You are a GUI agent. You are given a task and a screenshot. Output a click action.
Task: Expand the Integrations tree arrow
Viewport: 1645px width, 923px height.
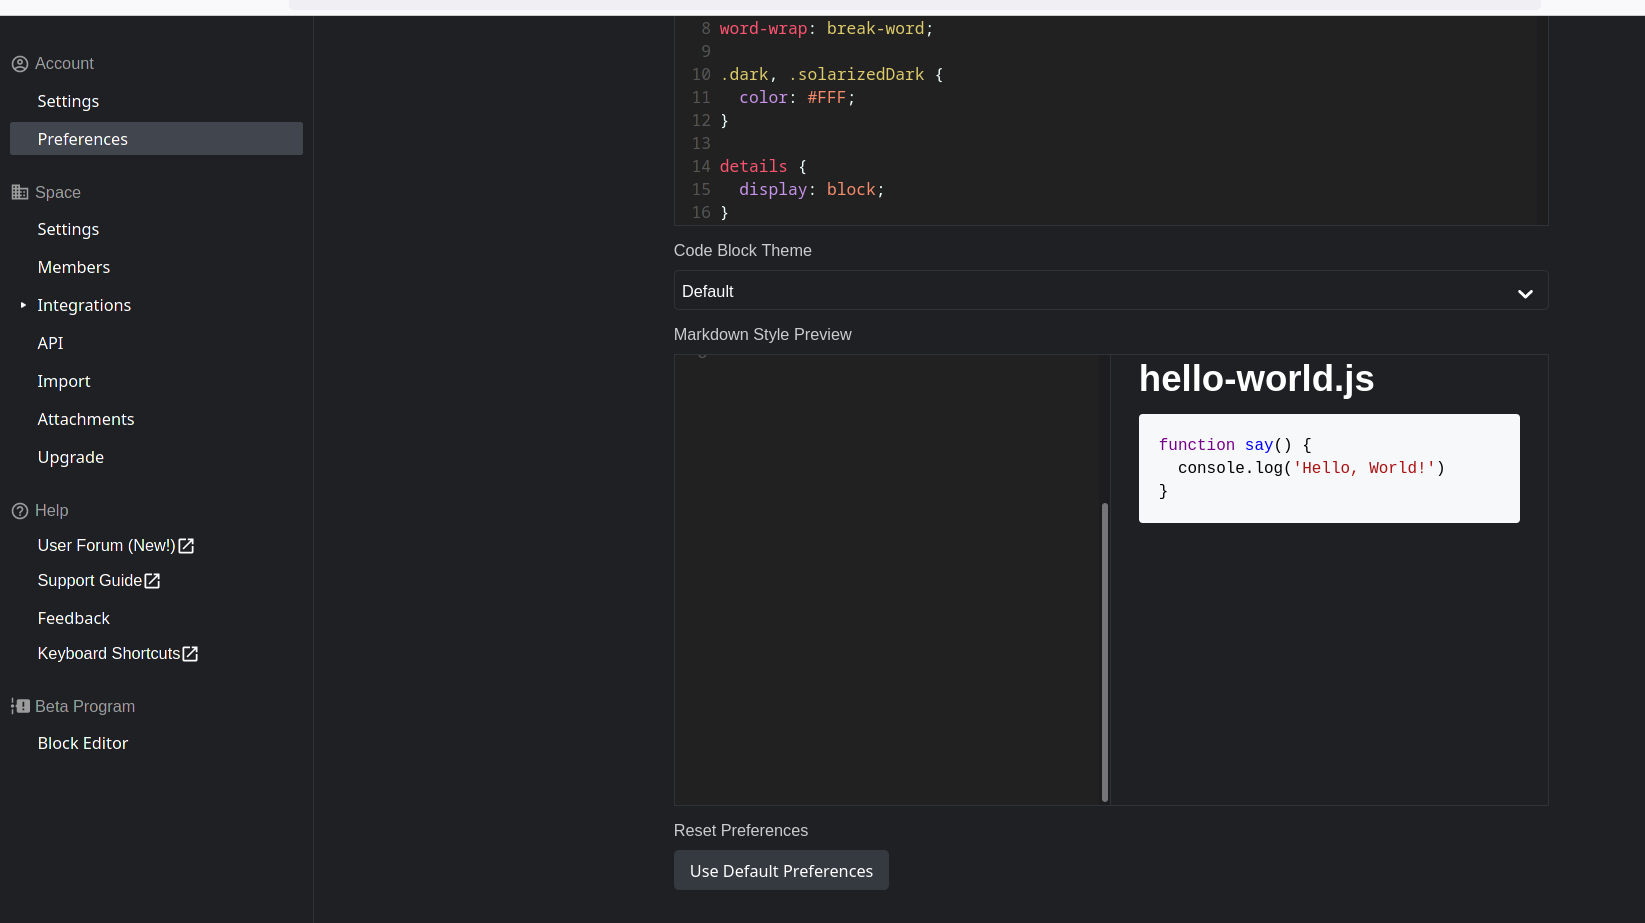pyautogui.click(x=23, y=305)
